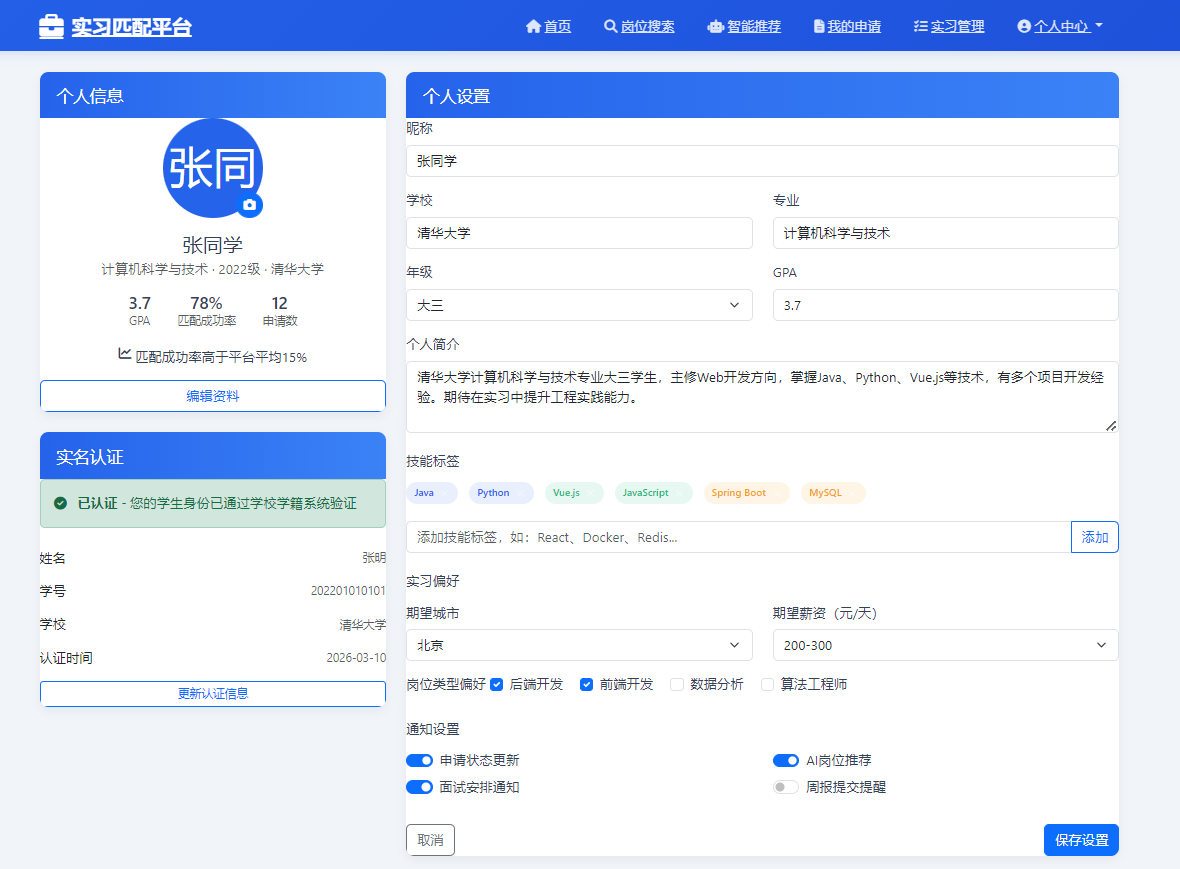Switch to the 岗位搜索 menu item
Image resolution: width=1180 pixels, height=869 pixels.
(x=648, y=26)
